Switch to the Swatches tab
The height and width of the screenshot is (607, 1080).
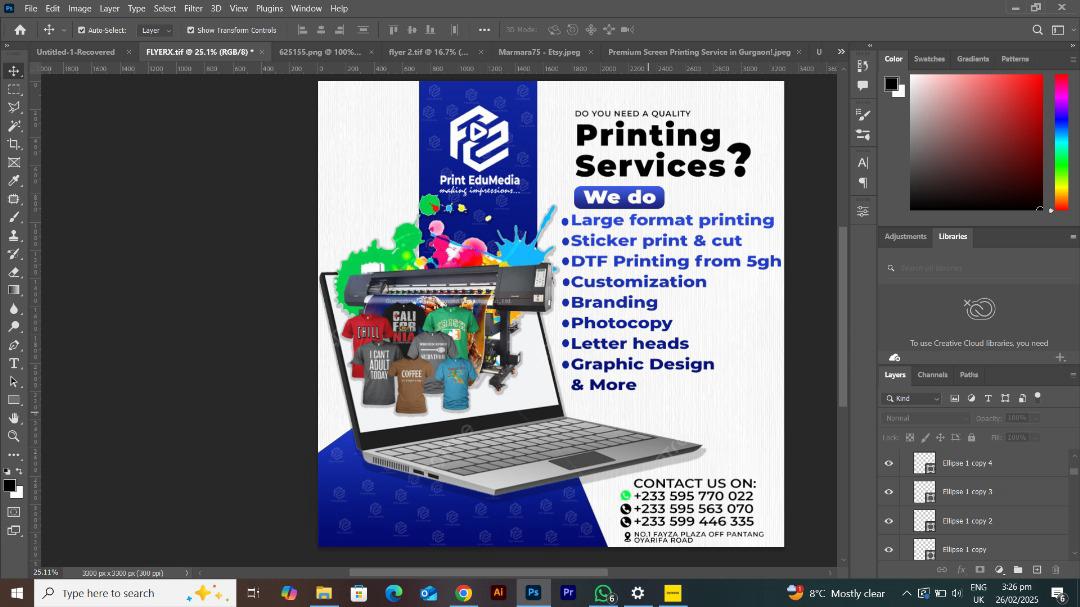929,59
